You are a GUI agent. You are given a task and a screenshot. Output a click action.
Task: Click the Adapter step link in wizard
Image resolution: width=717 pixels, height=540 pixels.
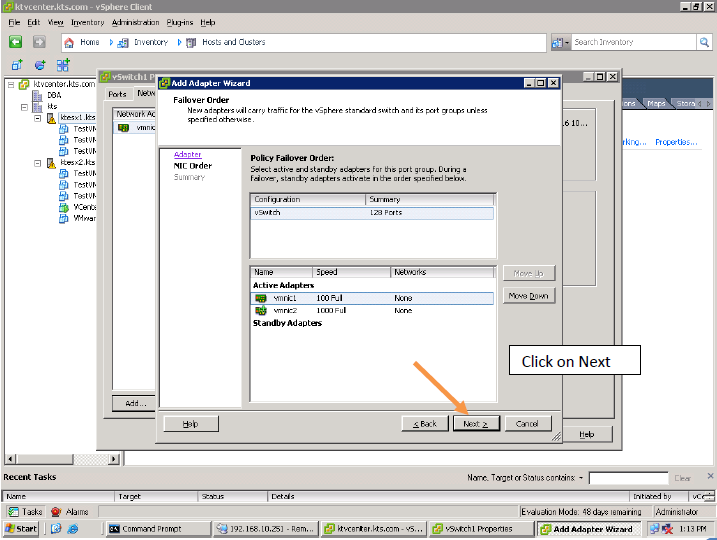187,155
